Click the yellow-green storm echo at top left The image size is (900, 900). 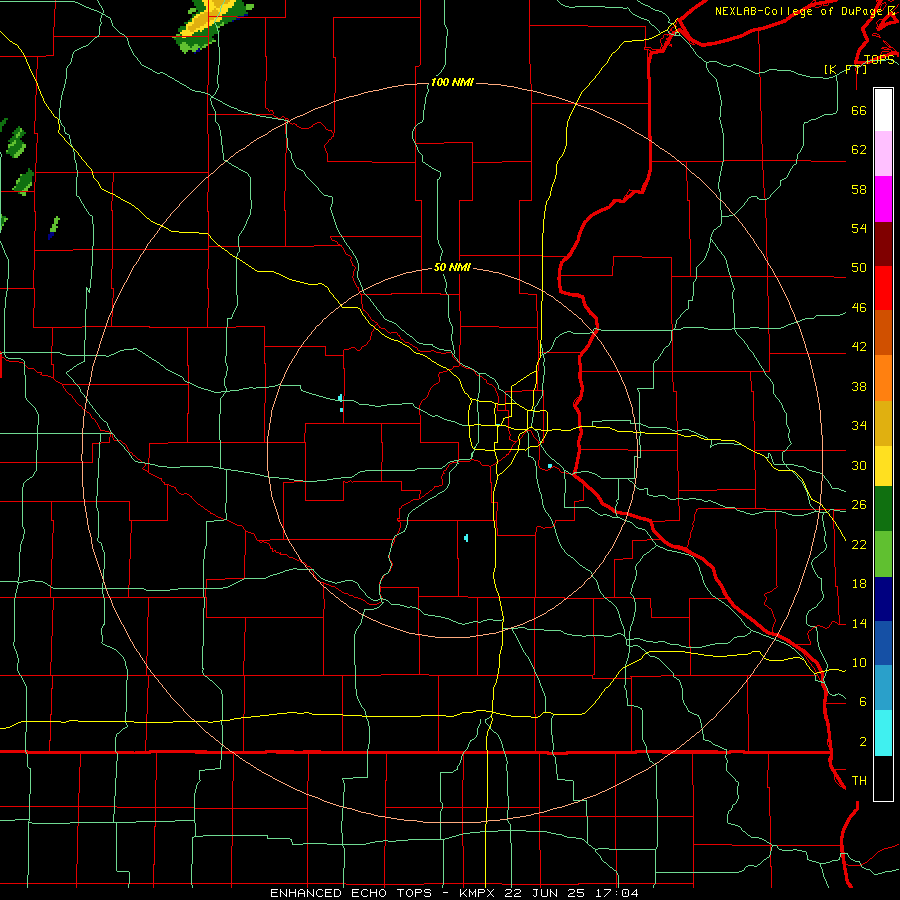212,24
